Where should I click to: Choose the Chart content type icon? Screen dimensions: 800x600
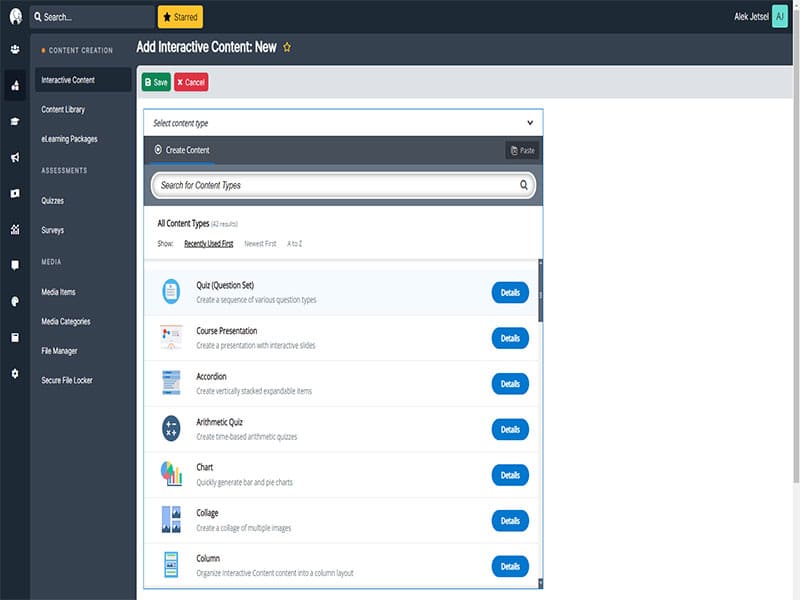[x=171, y=474]
